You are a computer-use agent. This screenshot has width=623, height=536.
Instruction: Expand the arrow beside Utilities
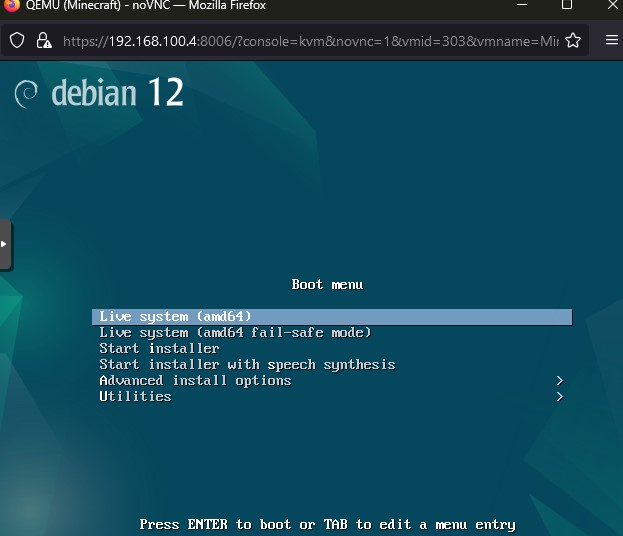(x=560, y=397)
